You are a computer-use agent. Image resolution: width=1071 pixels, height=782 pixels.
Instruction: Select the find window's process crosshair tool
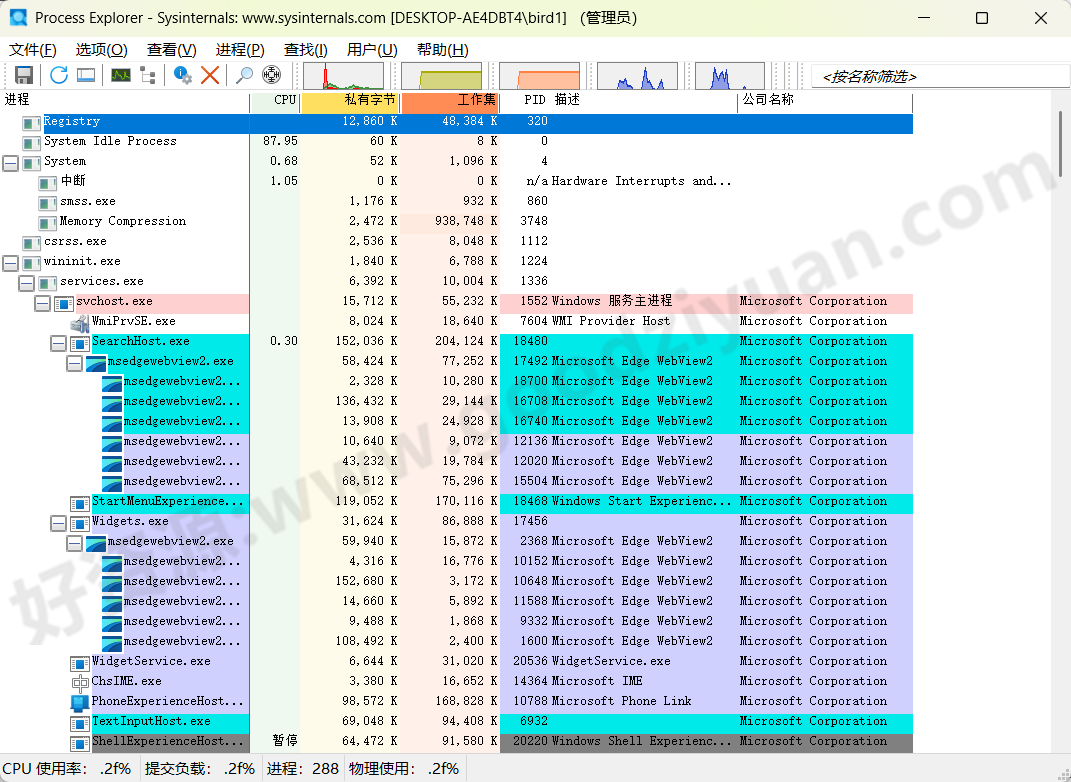tap(273, 75)
